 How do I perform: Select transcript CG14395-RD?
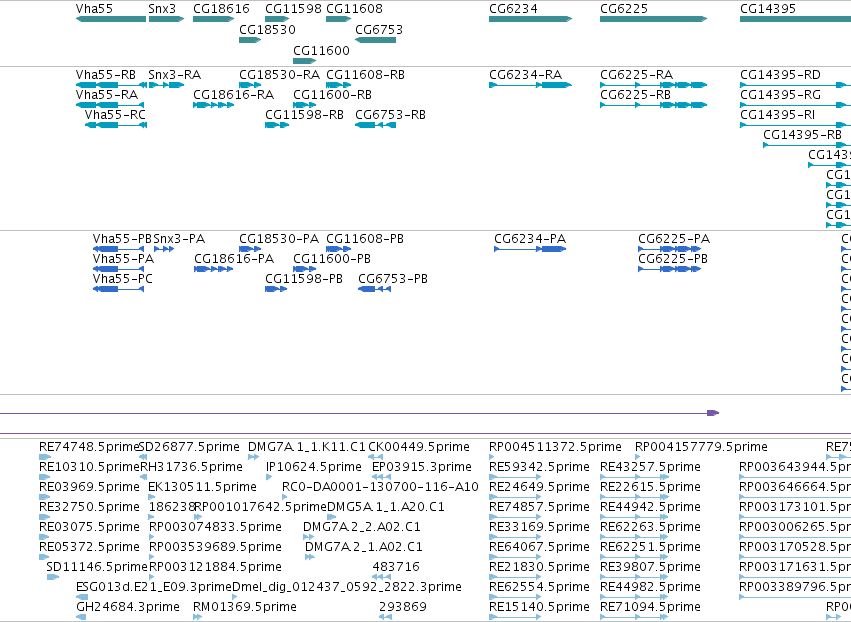point(780,75)
